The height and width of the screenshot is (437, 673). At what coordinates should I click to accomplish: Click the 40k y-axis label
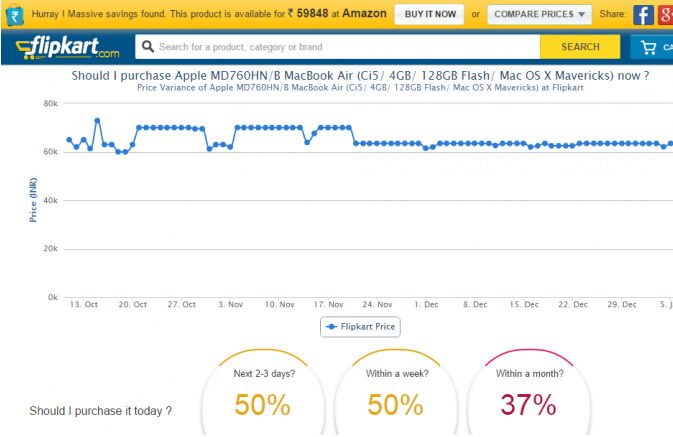click(51, 200)
